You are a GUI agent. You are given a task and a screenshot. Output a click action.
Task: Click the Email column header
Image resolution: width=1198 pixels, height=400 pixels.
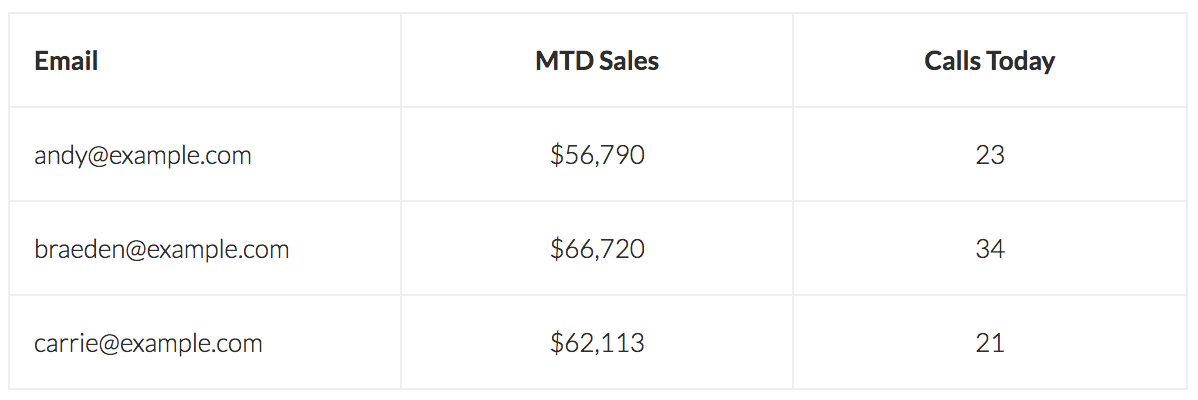[205, 60]
